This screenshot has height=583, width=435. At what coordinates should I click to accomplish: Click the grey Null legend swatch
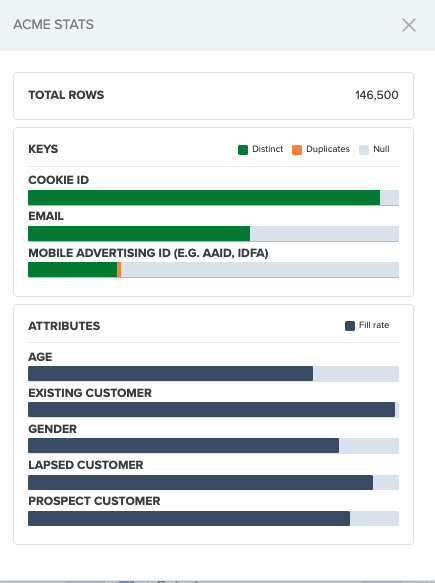(364, 150)
